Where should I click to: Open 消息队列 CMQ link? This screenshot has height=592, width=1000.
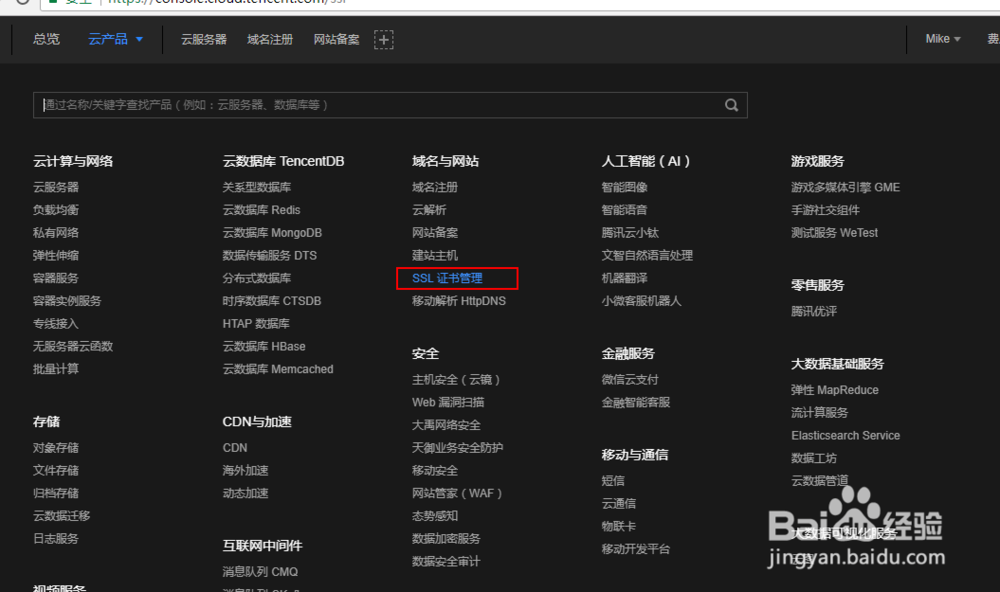click(260, 572)
